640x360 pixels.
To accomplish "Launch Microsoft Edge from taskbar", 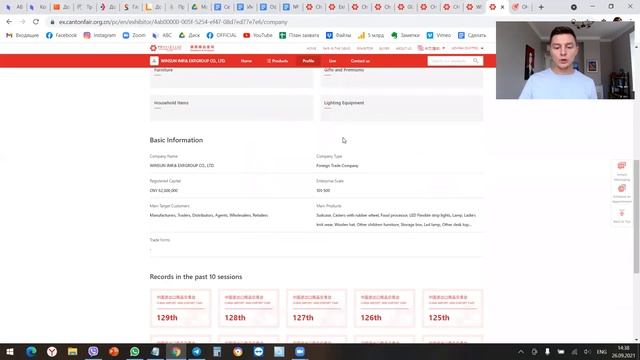I will click(x=31, y=351).
